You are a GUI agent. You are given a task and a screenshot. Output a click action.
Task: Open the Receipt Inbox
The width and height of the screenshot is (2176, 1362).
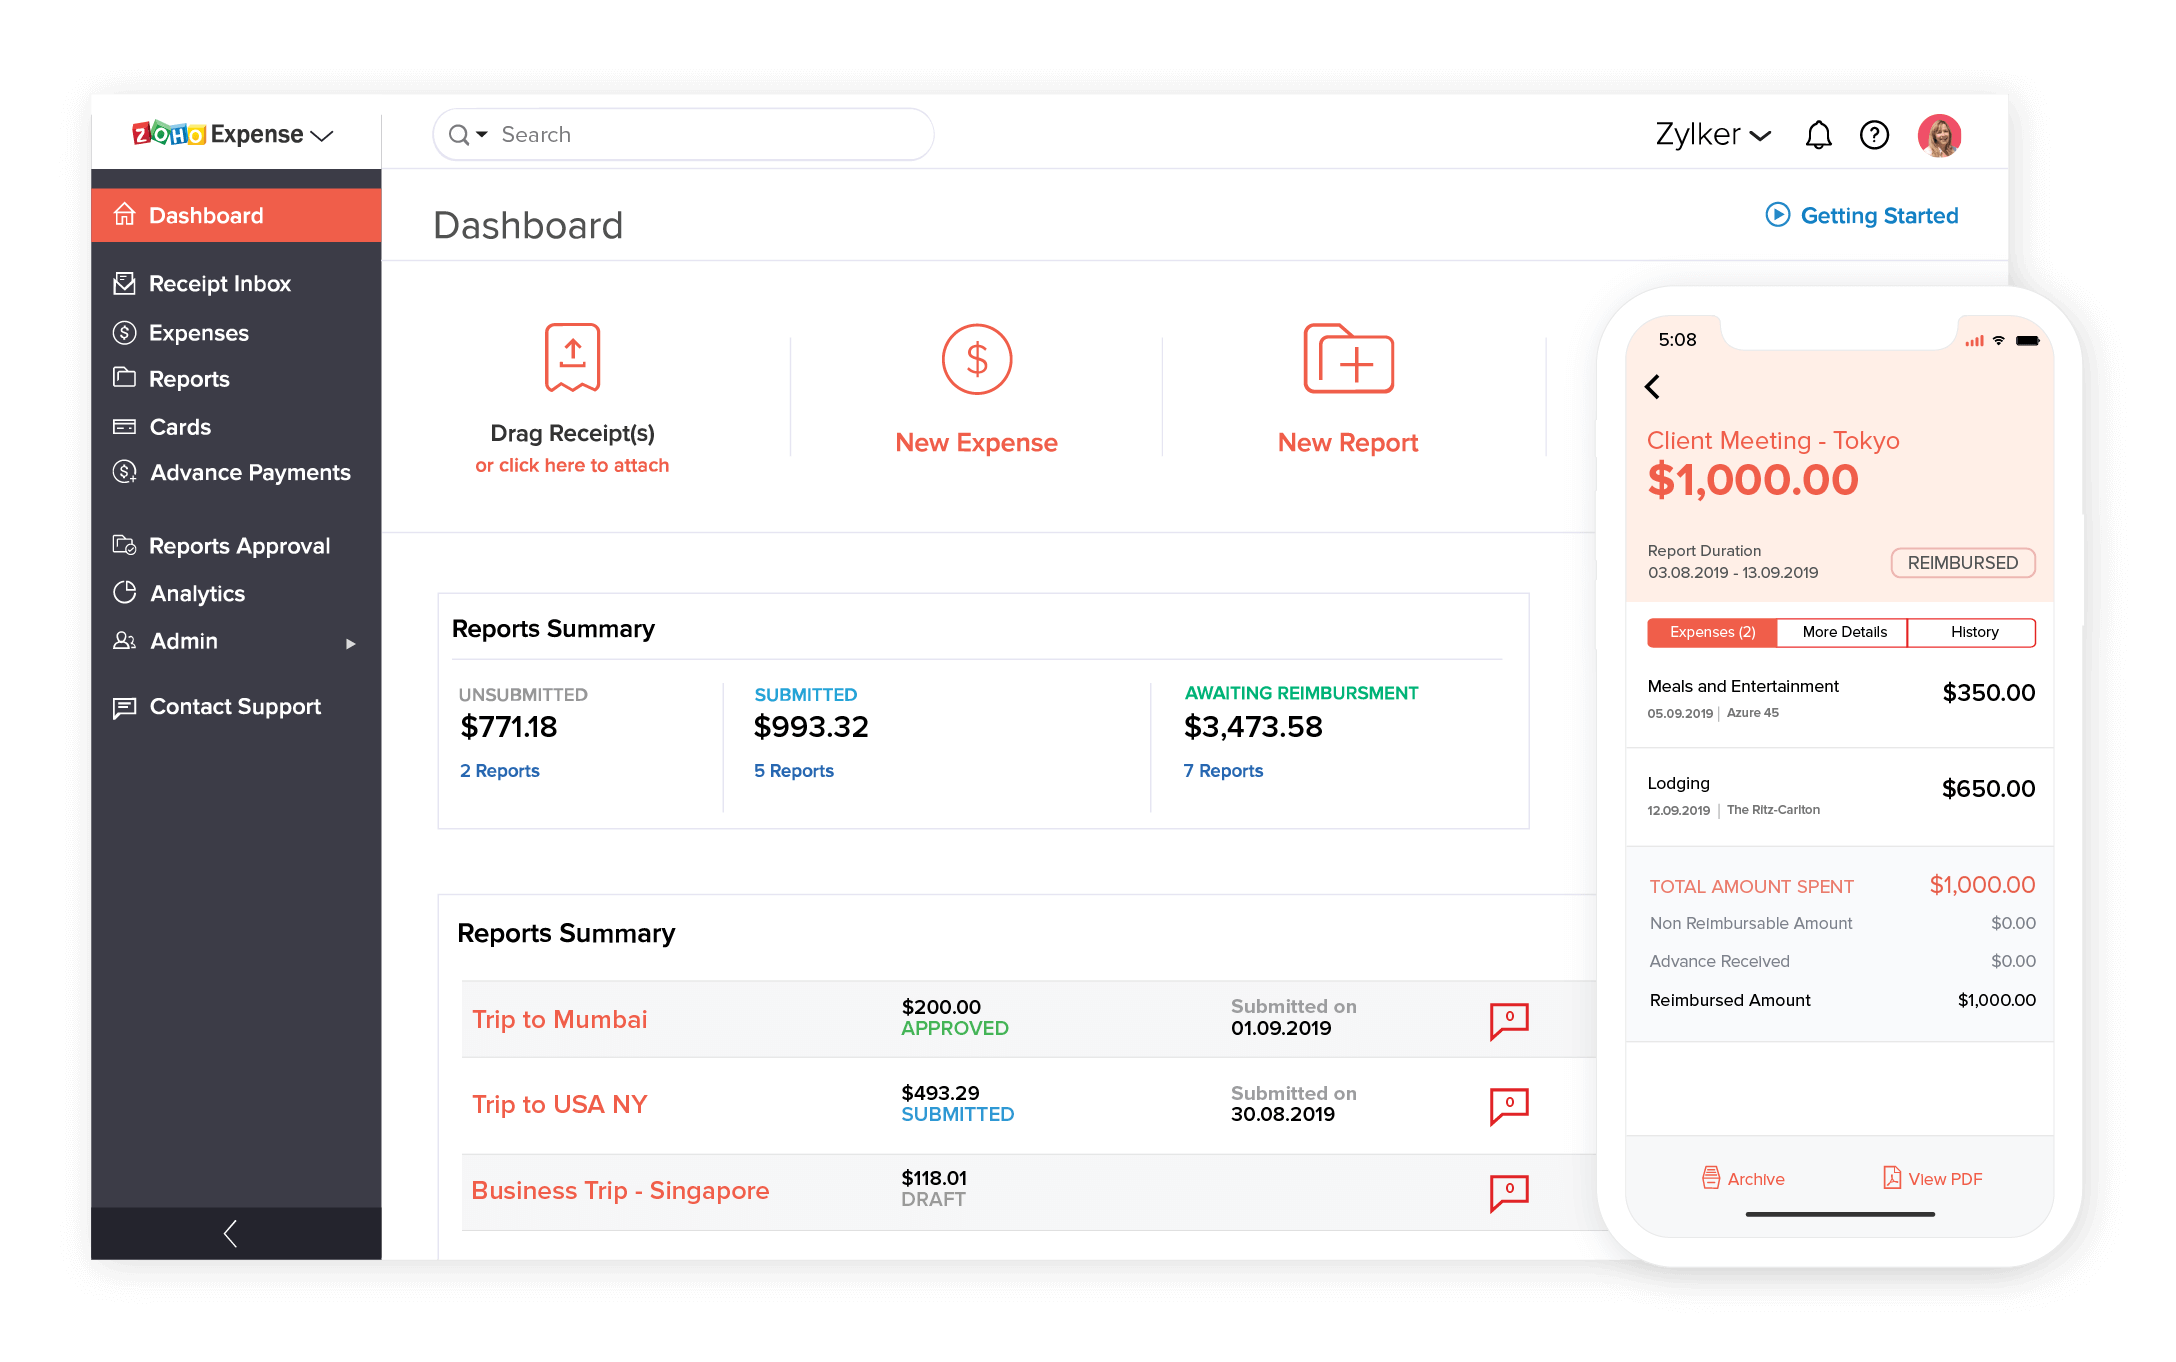[220, 283]
